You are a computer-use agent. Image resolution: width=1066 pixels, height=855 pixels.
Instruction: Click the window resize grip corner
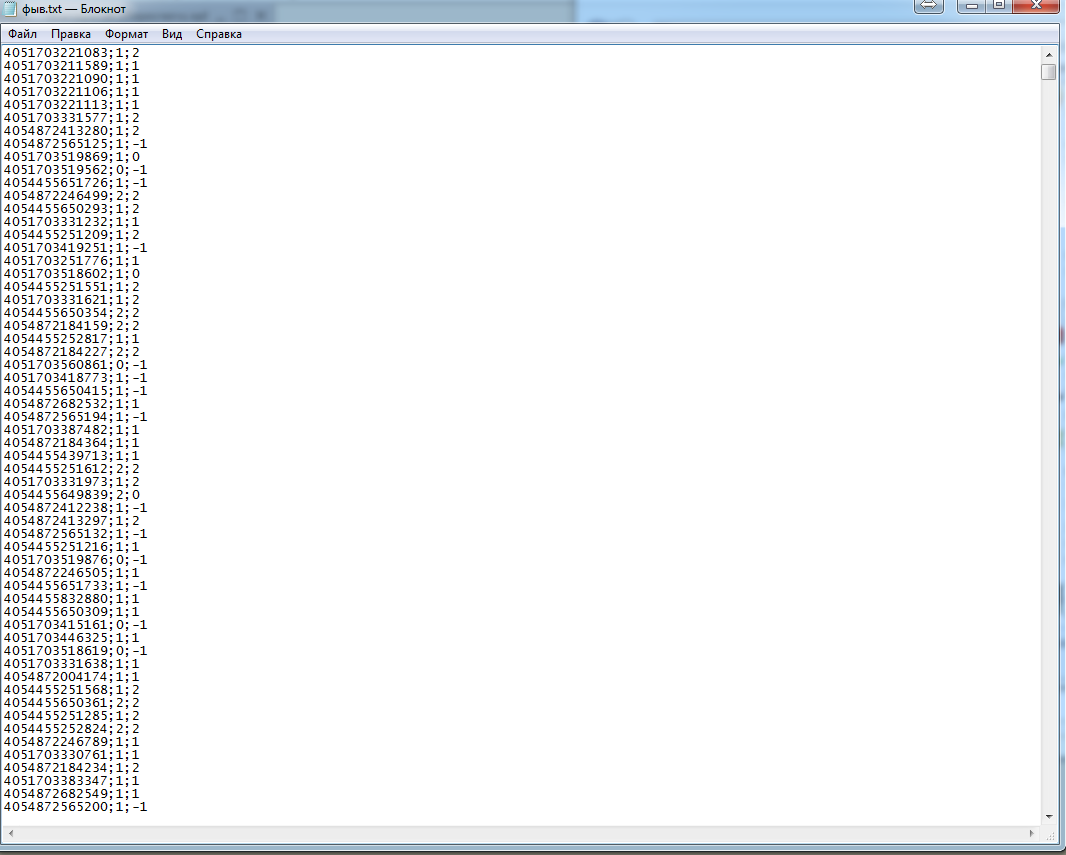[1050, 835]
